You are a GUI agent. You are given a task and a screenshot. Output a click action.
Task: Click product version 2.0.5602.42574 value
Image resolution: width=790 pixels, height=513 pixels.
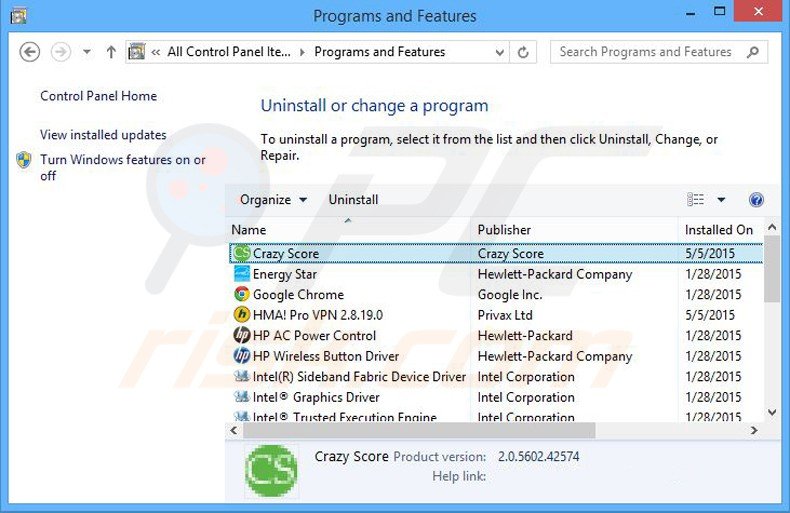coord(539,457)
